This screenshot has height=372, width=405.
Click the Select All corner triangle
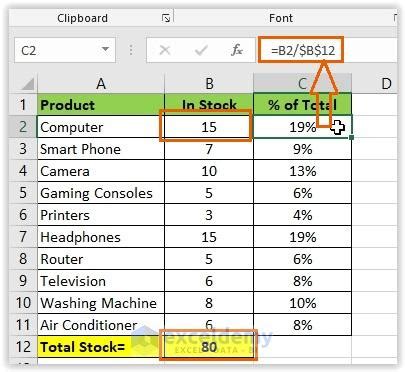[27, 83]
